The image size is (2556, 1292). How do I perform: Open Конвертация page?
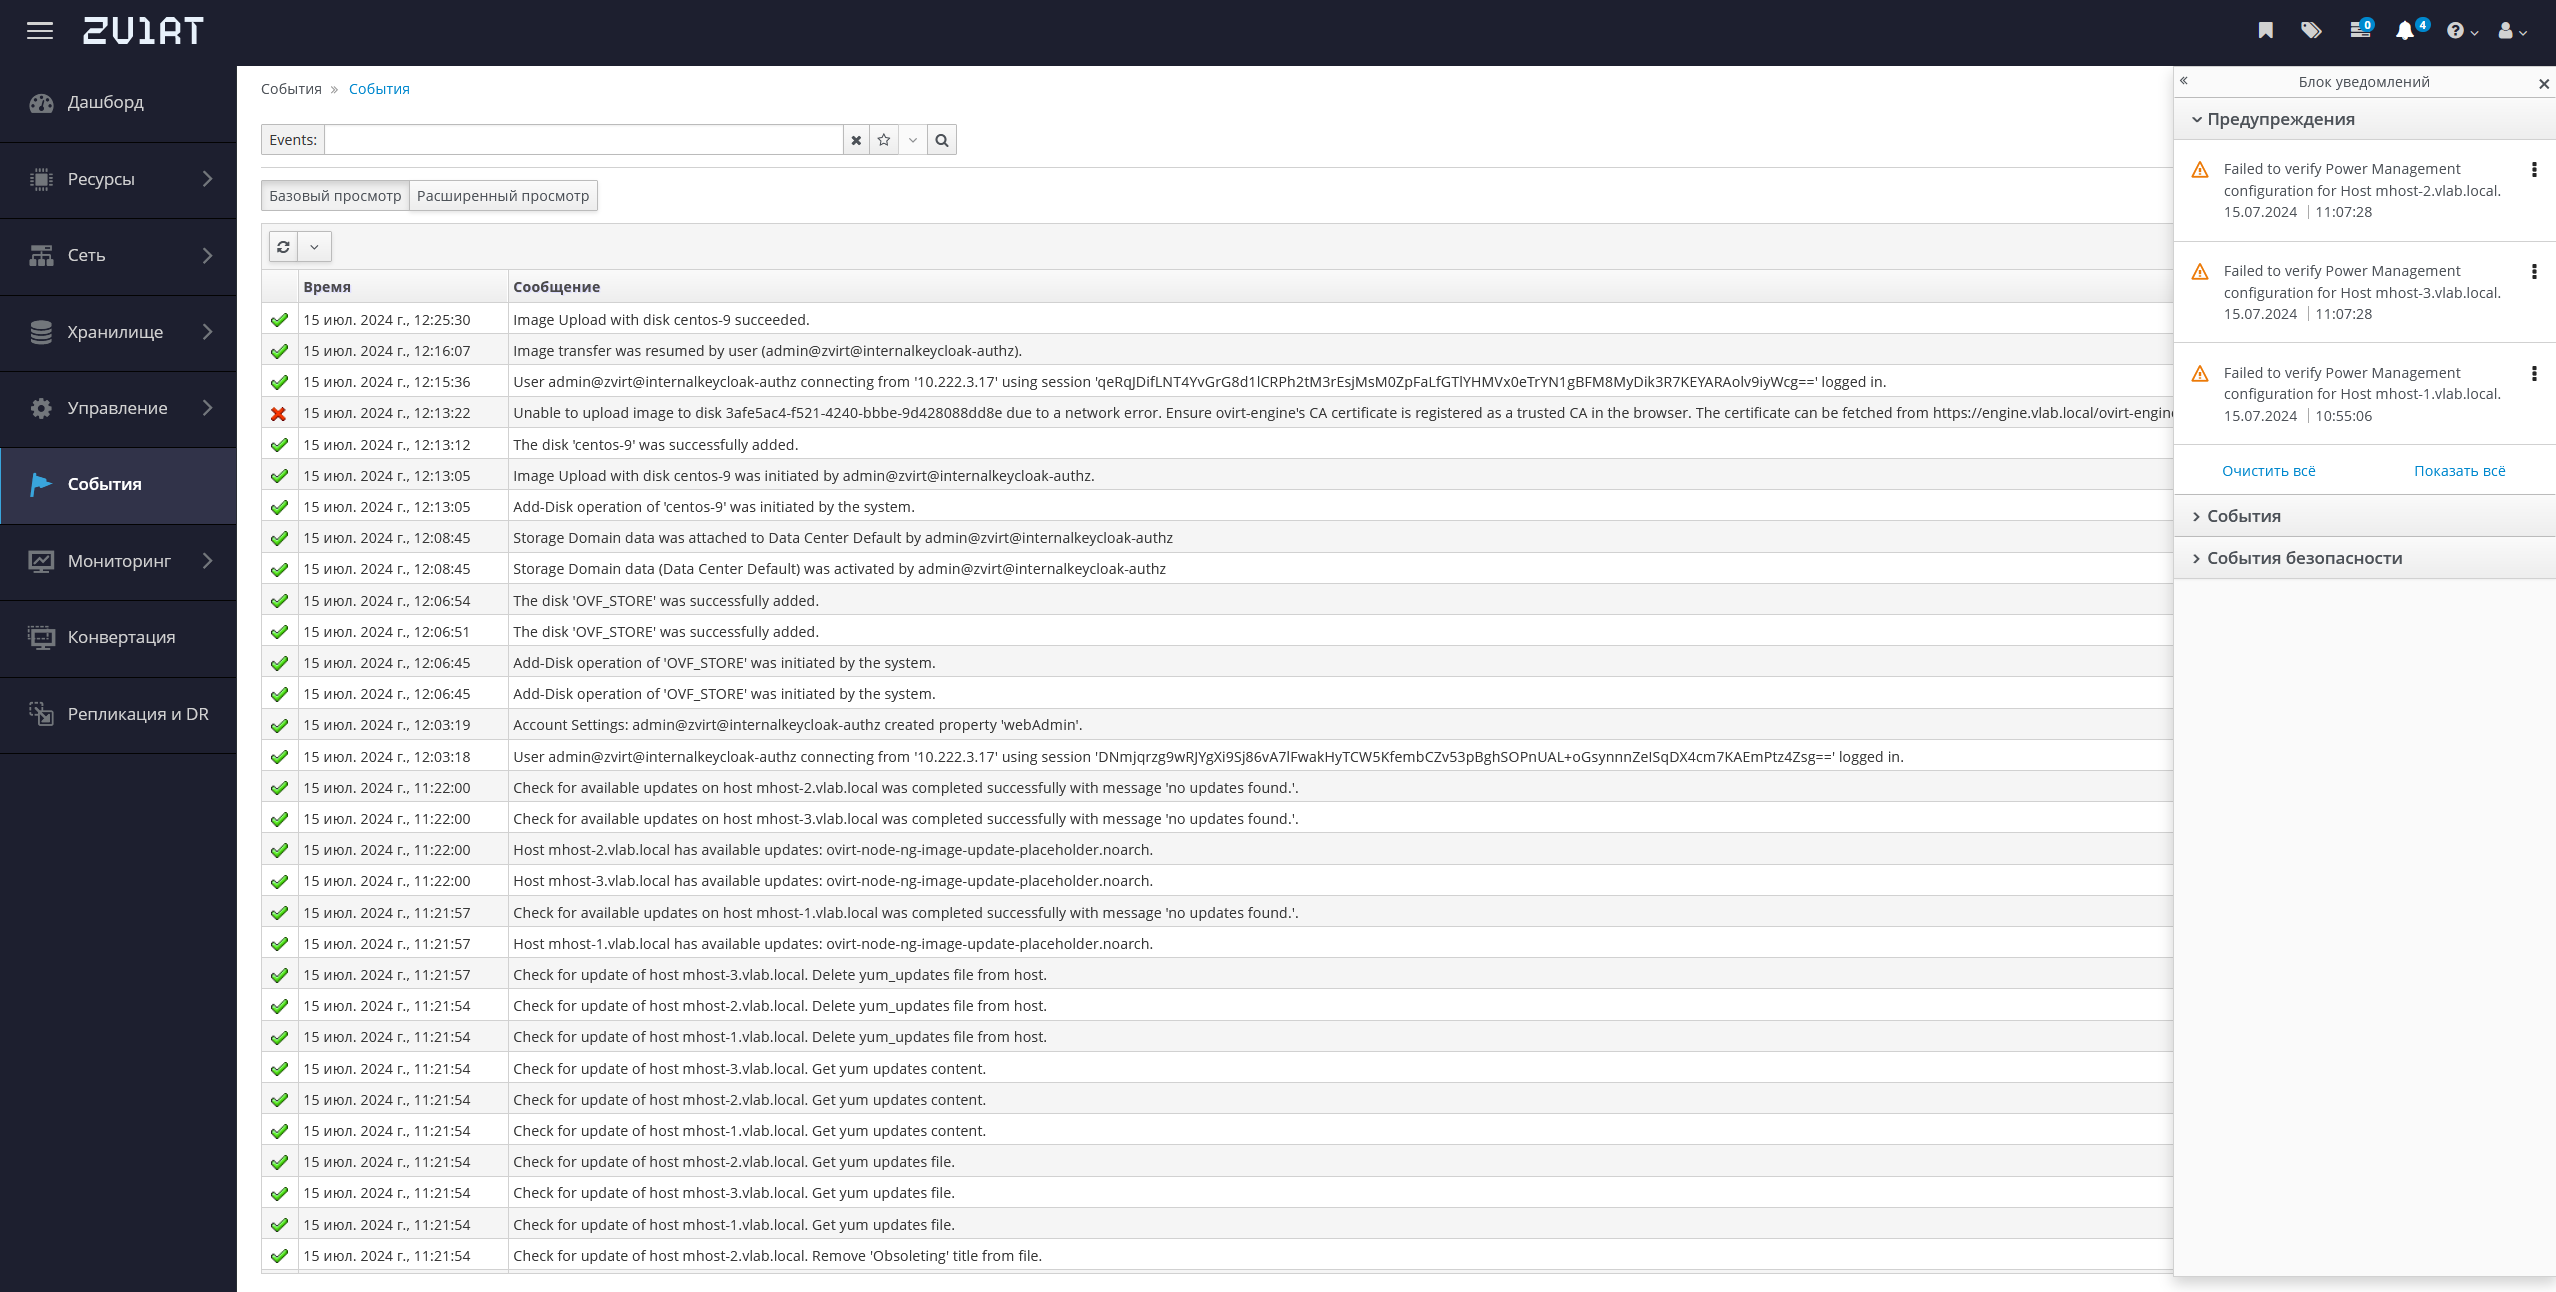pyautogui.click(x=118, y=638)
